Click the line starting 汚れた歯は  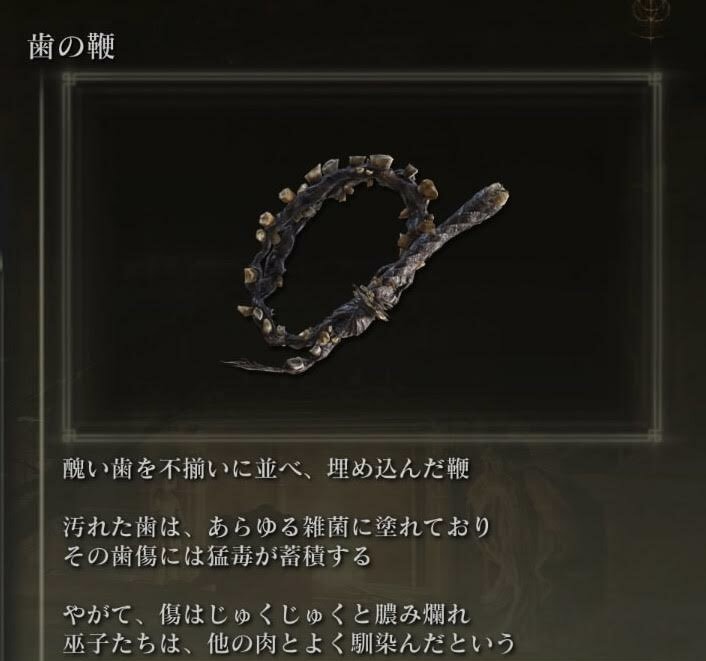[x=276, y=527]
